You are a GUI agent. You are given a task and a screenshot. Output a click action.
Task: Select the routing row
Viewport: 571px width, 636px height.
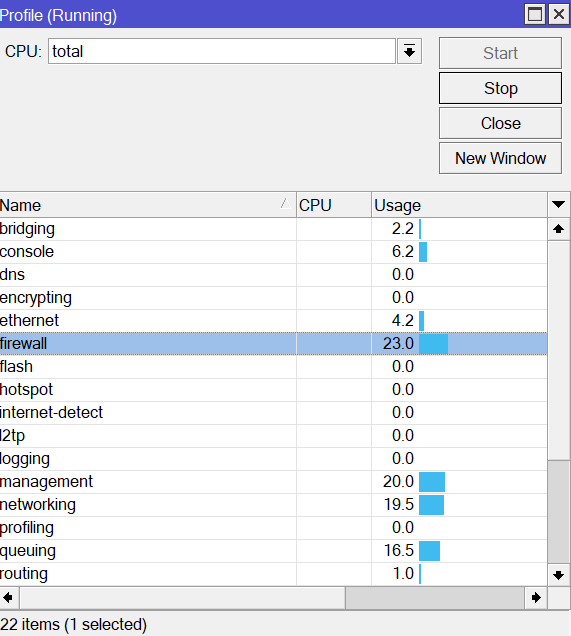[273, 574]
